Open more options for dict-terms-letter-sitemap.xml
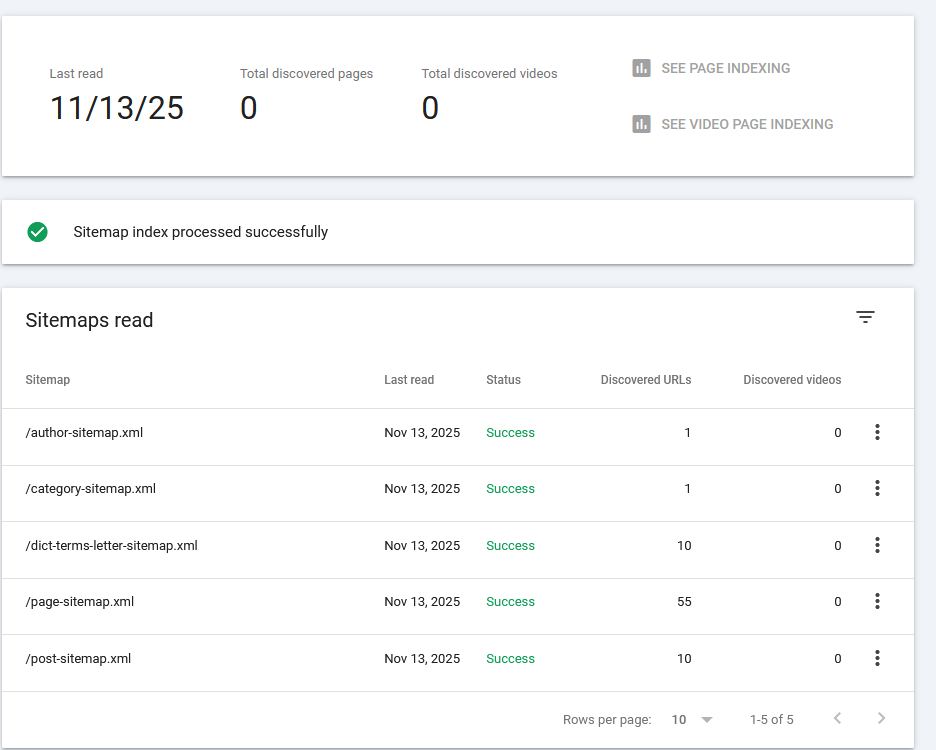Image resolution: width=936 pixels, height=750 pixels. (877, 545)
